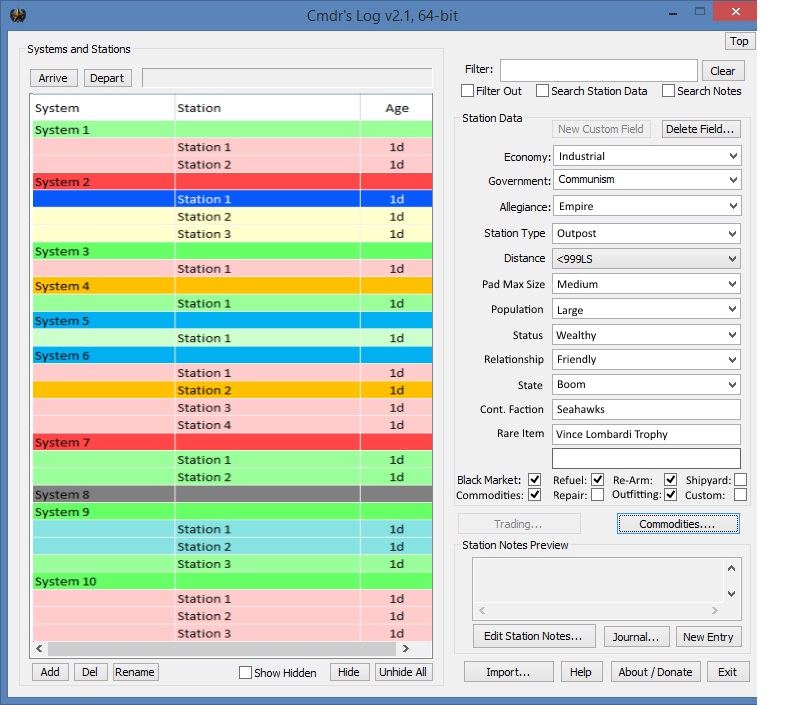Image resolution: width=800 pixels, height=705 pixels.
Task: Open the Station Type dropdown
Action: 646,234
